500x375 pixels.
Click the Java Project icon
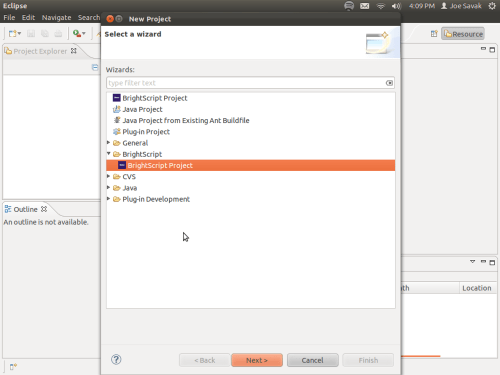tap(116, 109)
